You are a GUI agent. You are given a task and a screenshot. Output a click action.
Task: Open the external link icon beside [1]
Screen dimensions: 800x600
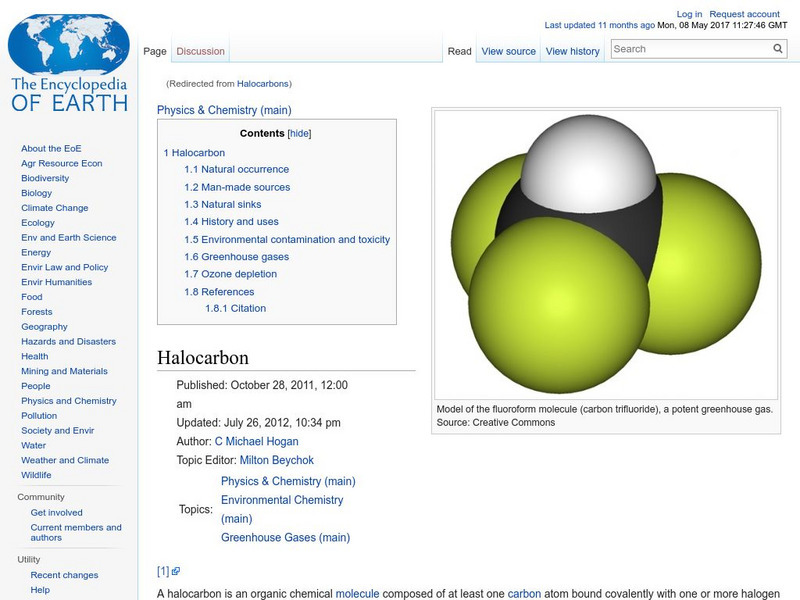point(176,572)
